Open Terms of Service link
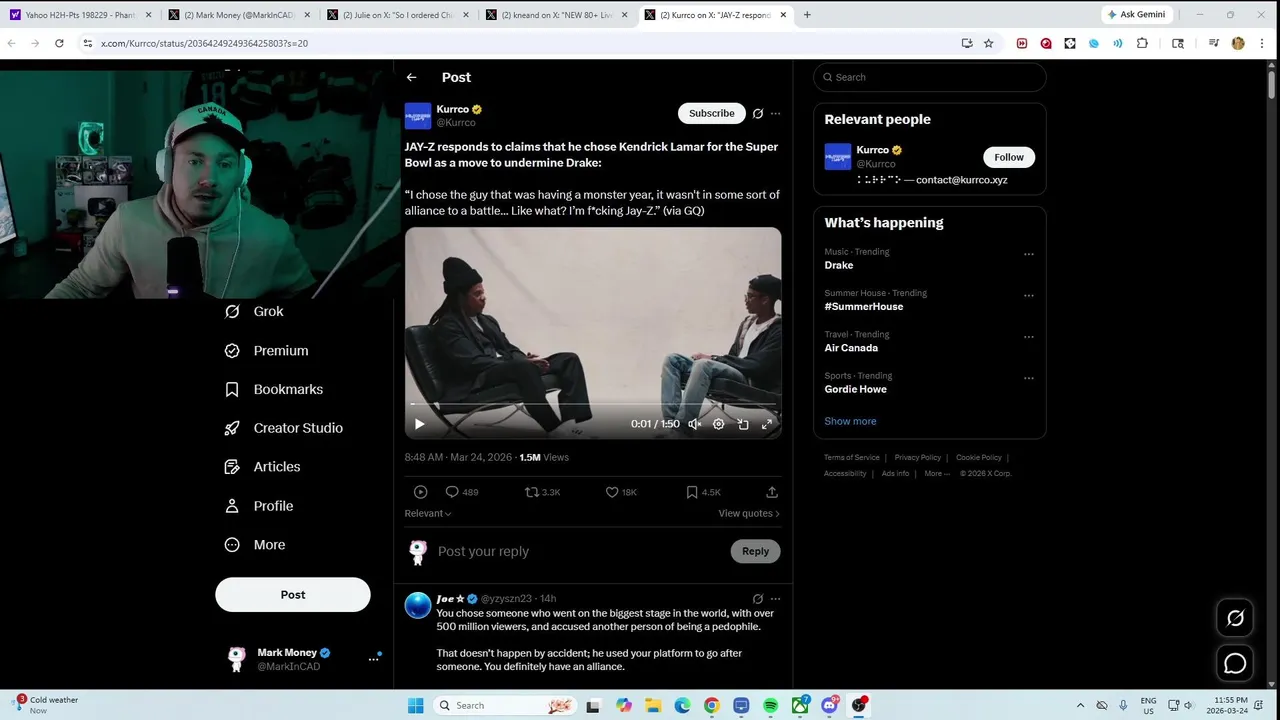 852,458
